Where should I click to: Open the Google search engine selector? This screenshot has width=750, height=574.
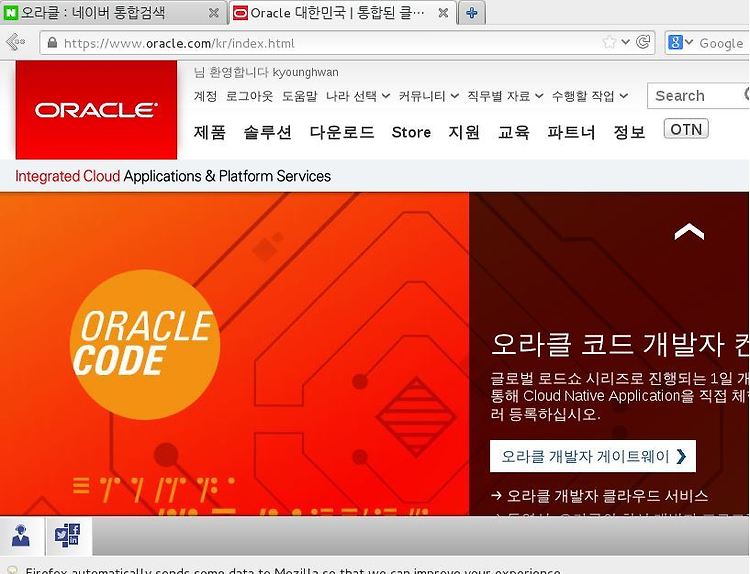pyautogui.click(x=679, y=43)
